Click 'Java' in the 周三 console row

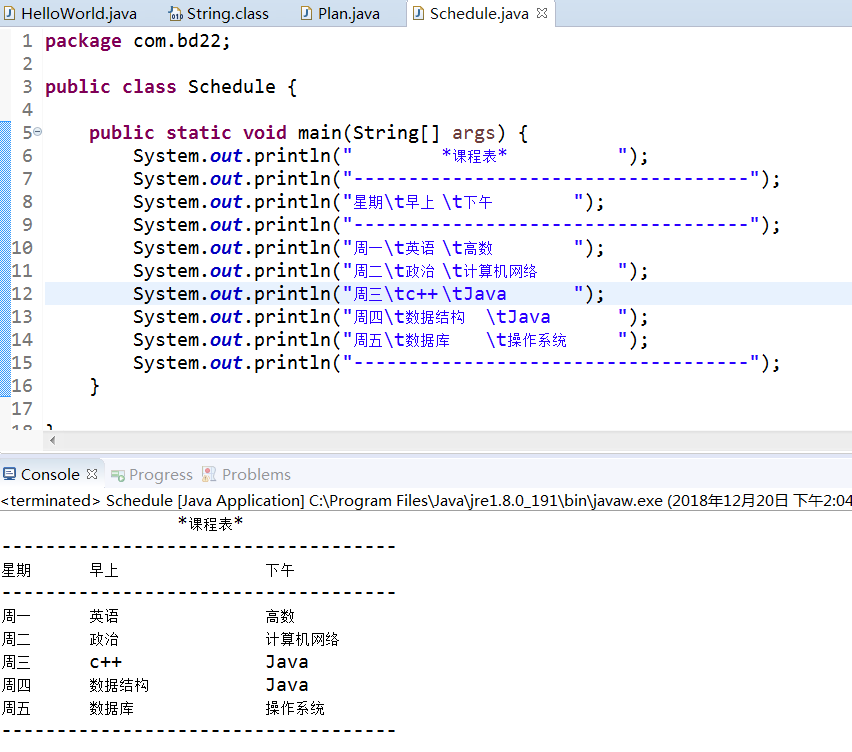[x=287, y=662]
